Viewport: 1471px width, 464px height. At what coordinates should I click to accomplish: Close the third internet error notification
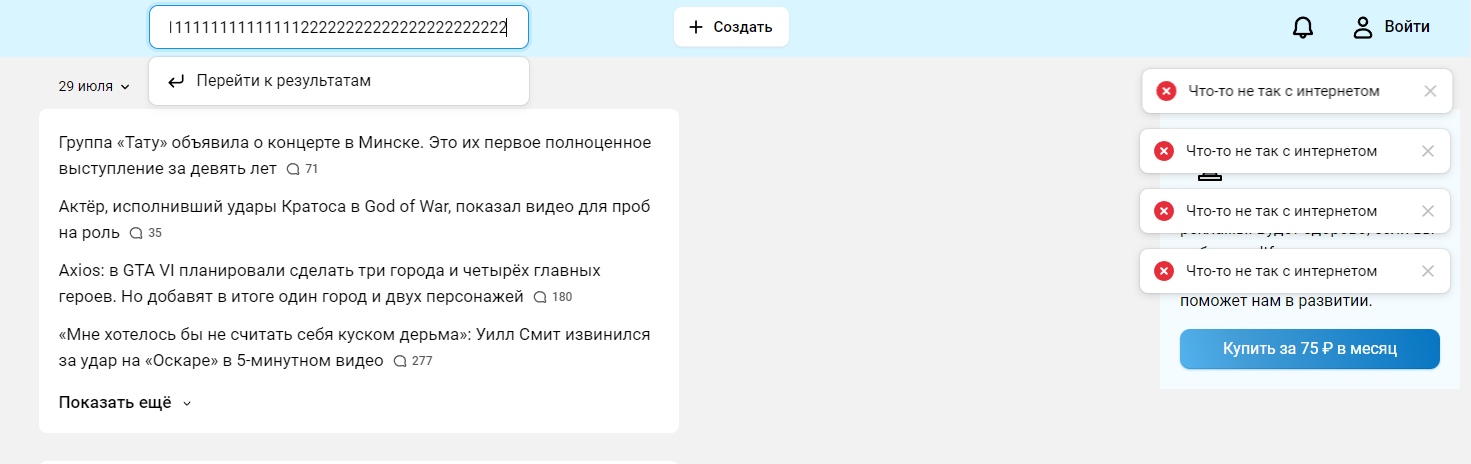point(1428,211)
